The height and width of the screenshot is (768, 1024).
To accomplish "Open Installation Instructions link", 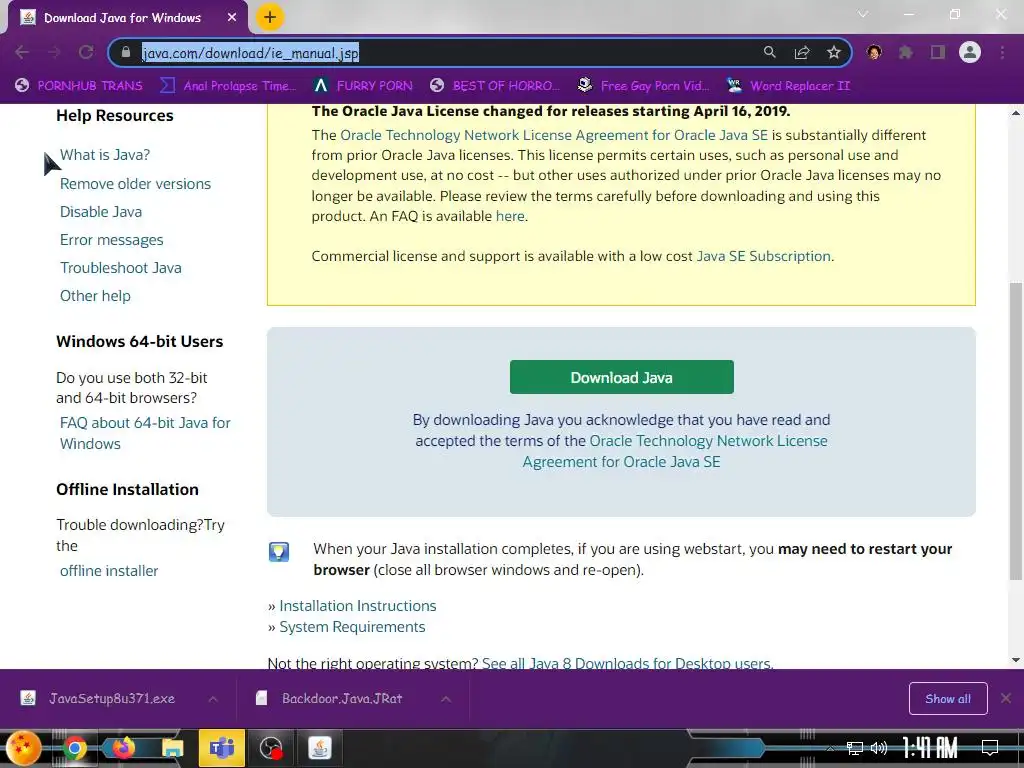I will (357, 606).
